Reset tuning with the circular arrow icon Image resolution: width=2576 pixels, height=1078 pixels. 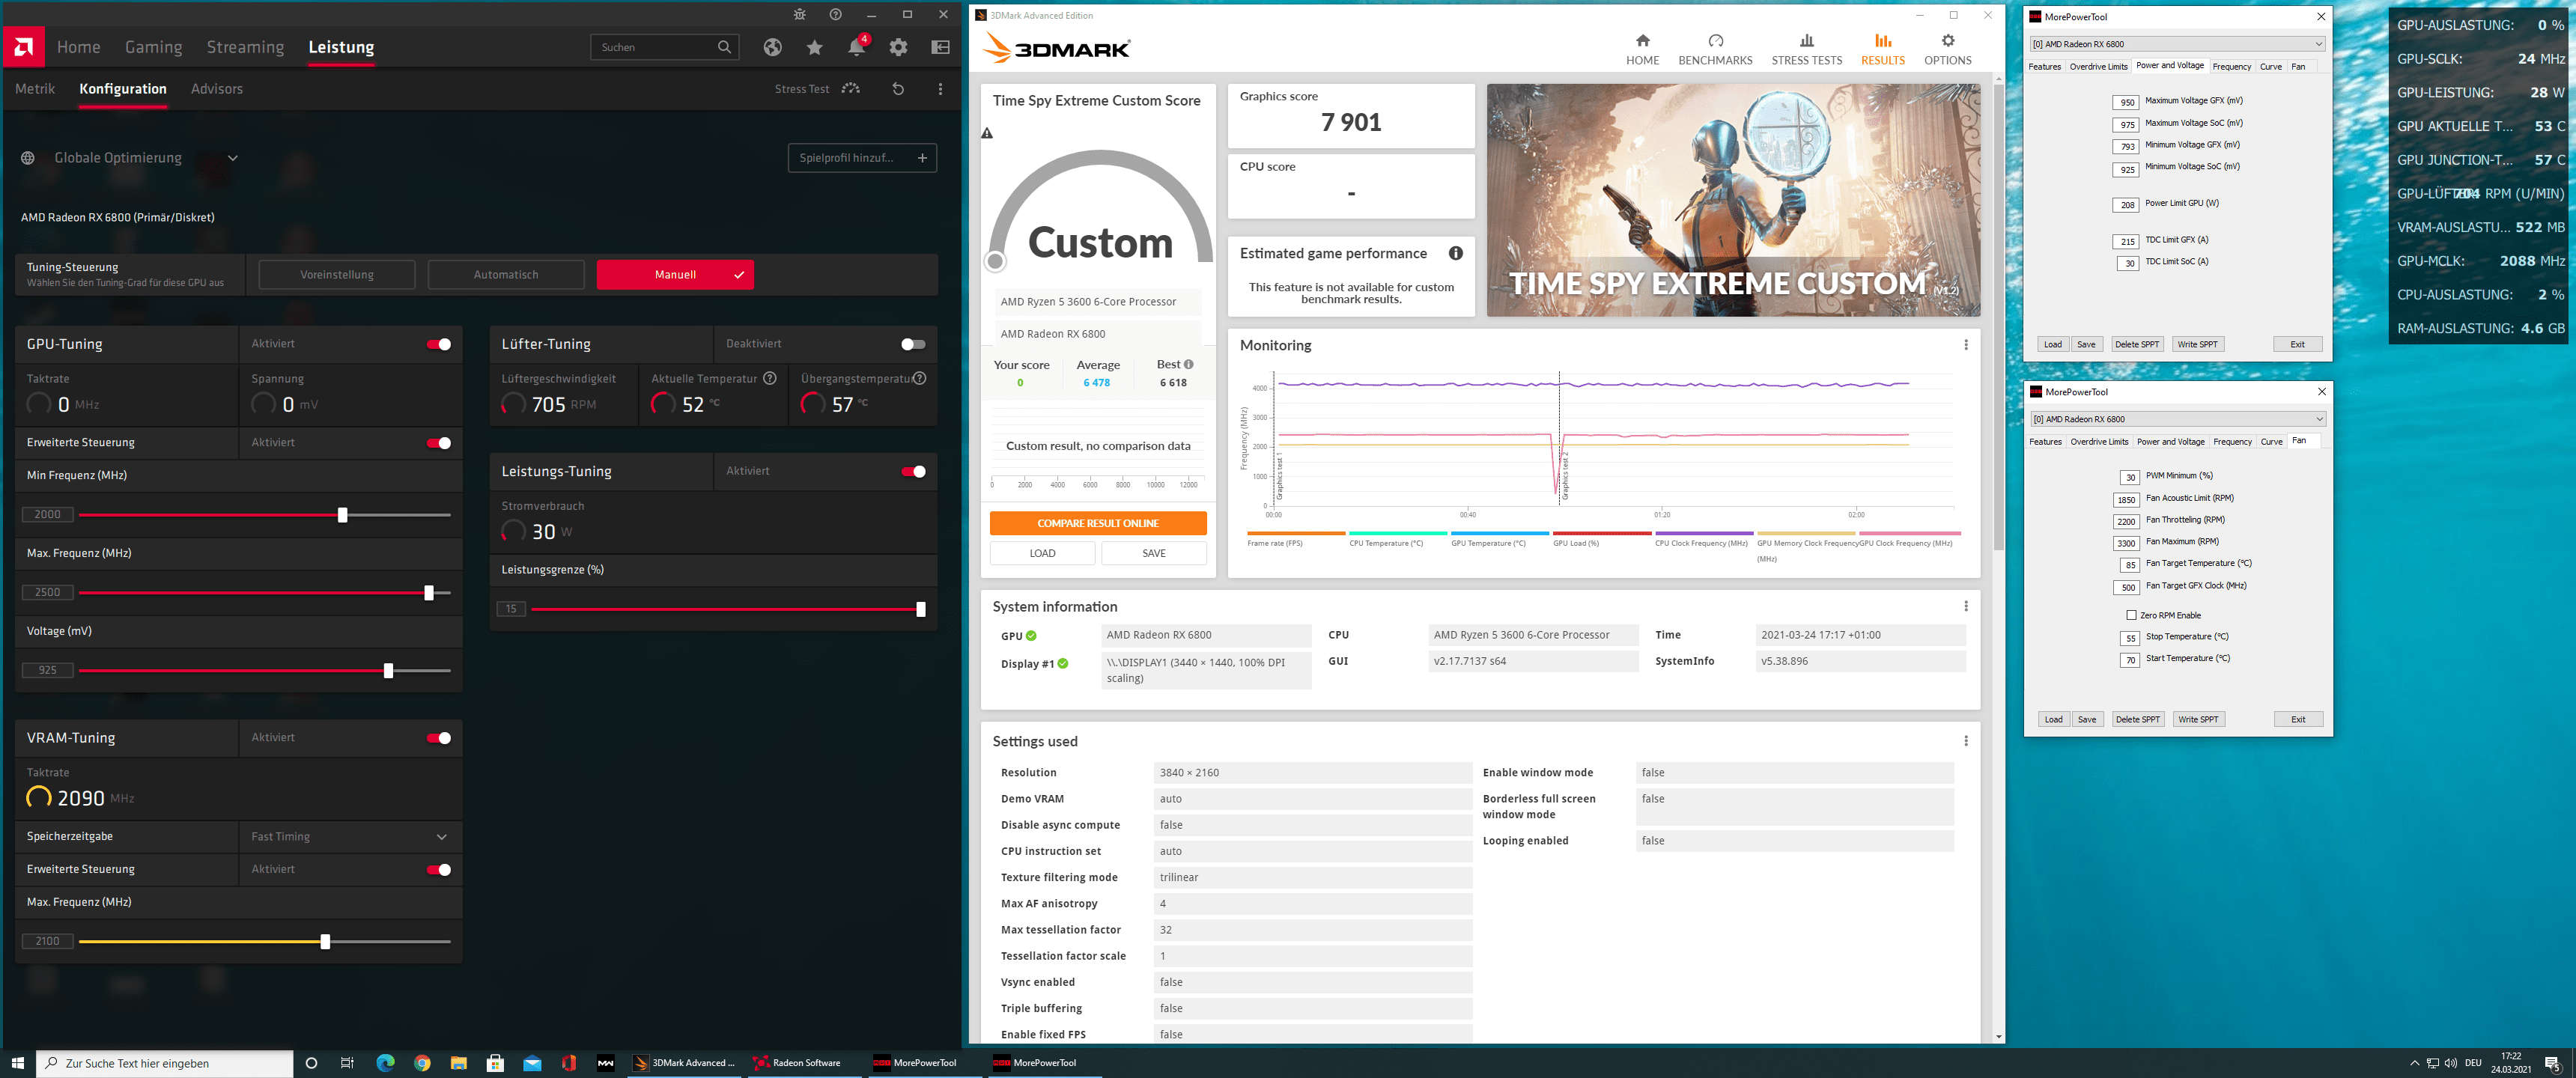coord(897,89)
